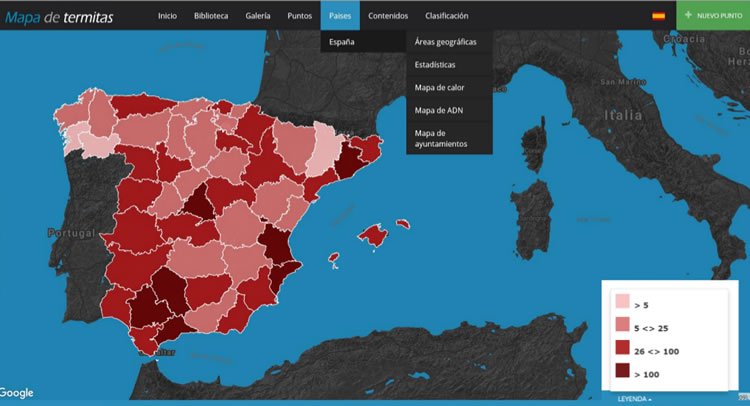Viewport: 750px width, 406px height.
Task: Expand the Países dropdown menu
Action: pyautogui.click(x=340, y=16)
